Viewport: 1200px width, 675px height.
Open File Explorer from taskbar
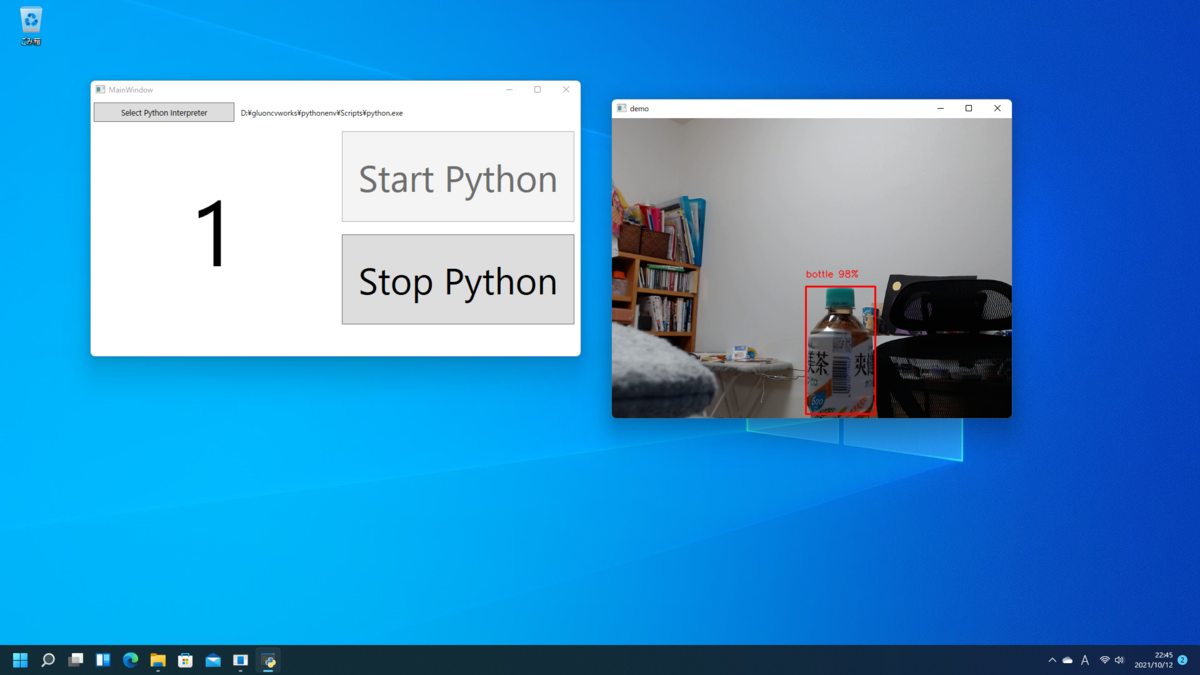158,660
